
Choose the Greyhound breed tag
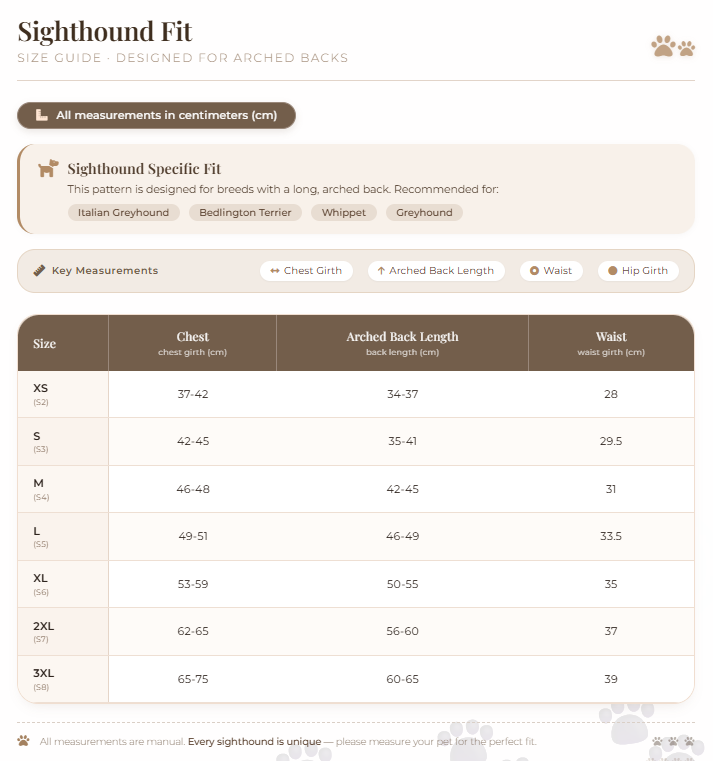(x=424, y=213)
